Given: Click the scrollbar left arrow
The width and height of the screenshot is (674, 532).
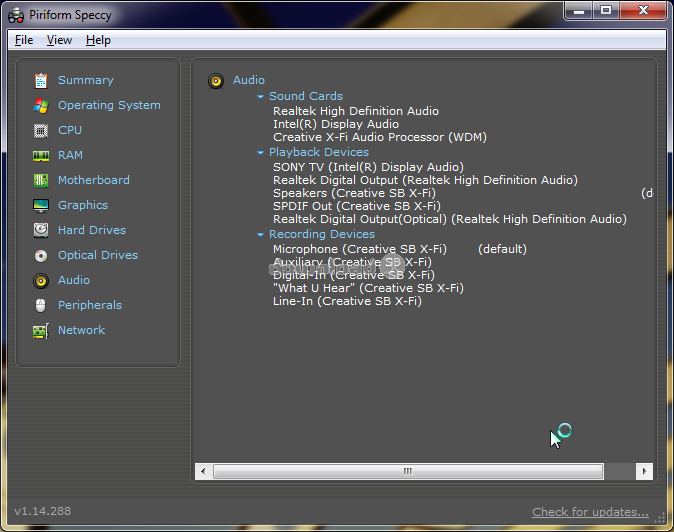Looking at the screenshot, I should 203,471.
